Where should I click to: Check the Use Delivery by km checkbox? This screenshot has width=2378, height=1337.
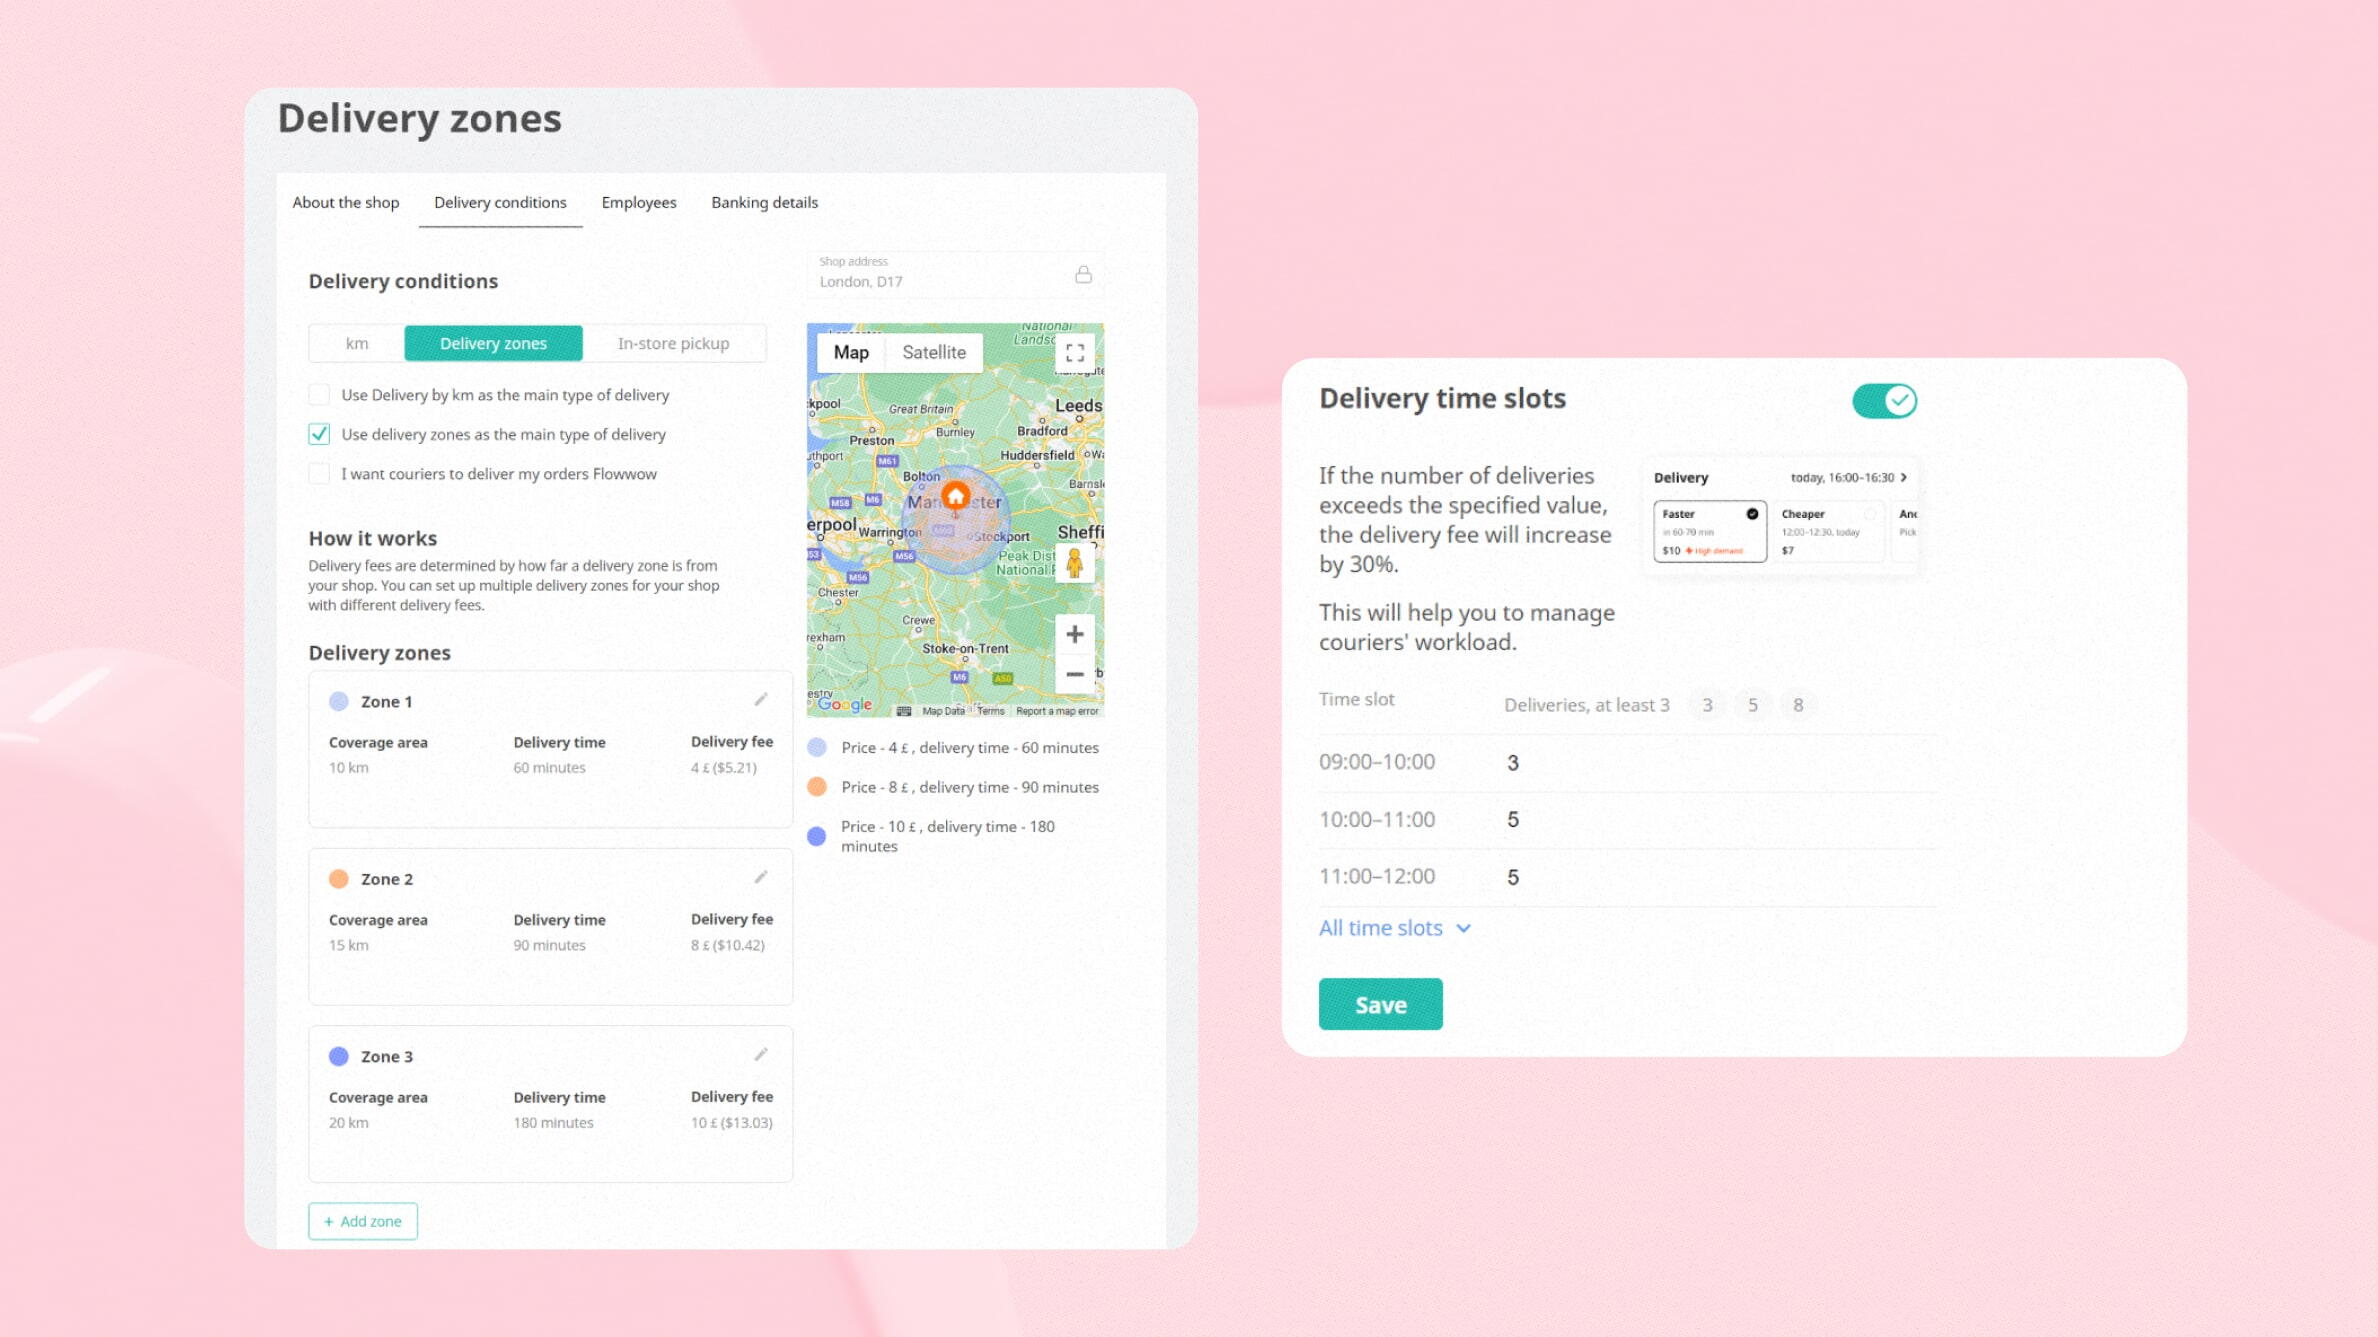pyautogui.click(x=320, y=393)
